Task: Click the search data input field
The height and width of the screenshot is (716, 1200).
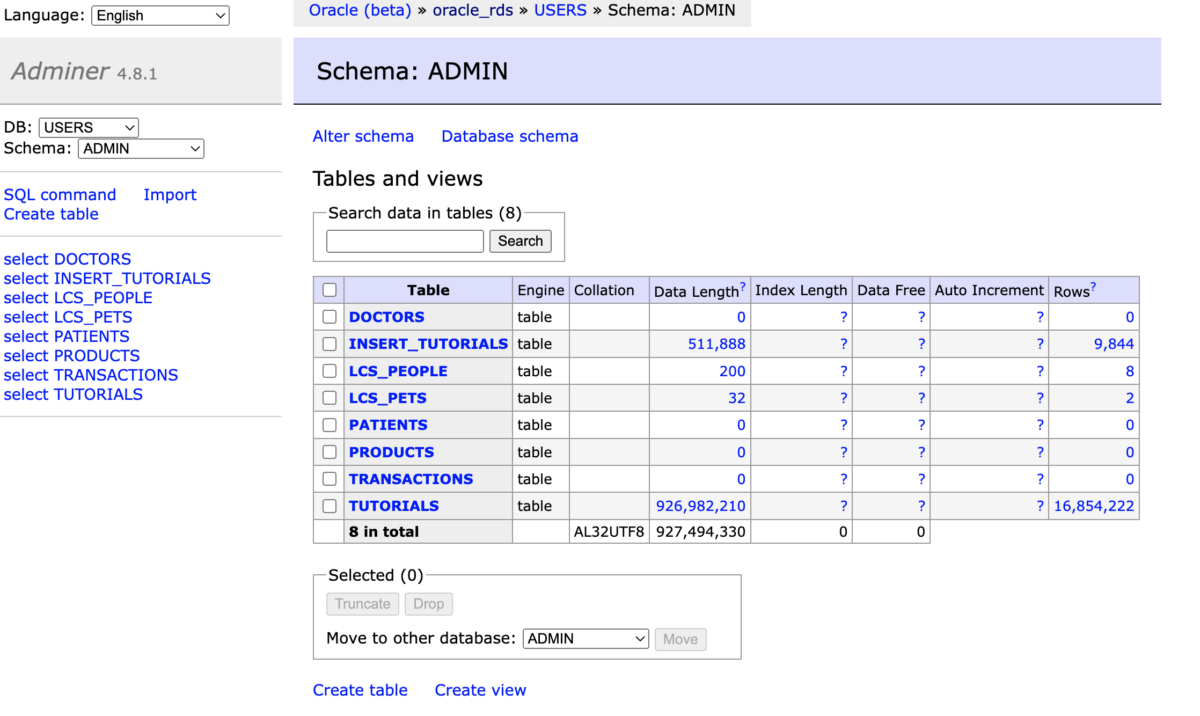Action: tap(404, 241)
